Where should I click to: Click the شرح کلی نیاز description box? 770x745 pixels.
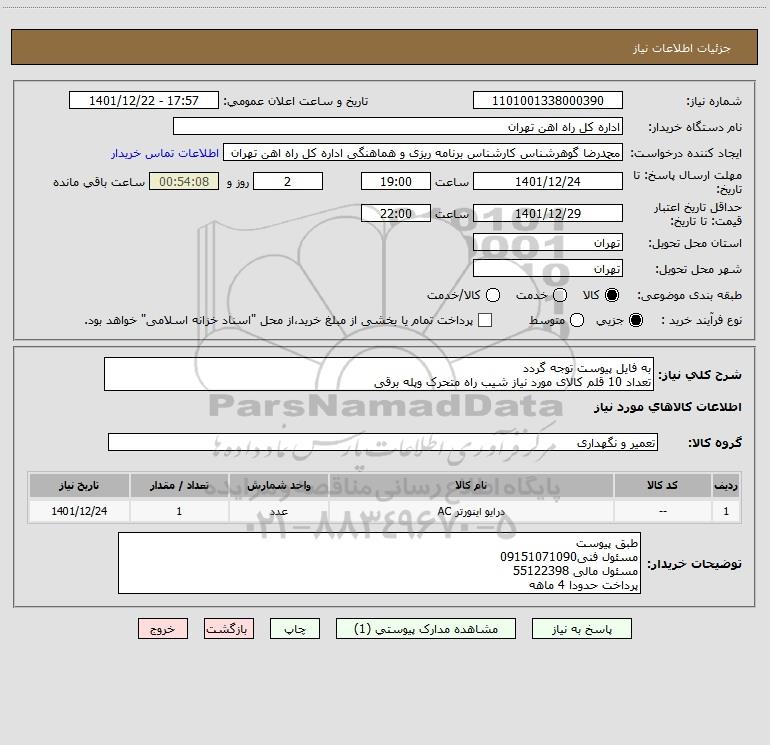click(x=379, y=375)
